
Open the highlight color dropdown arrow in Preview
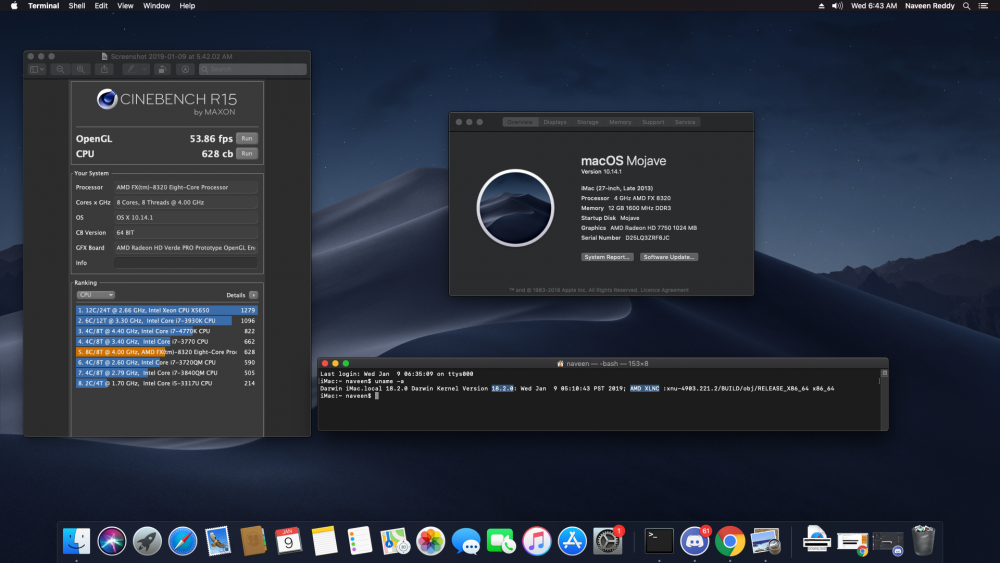145,69
